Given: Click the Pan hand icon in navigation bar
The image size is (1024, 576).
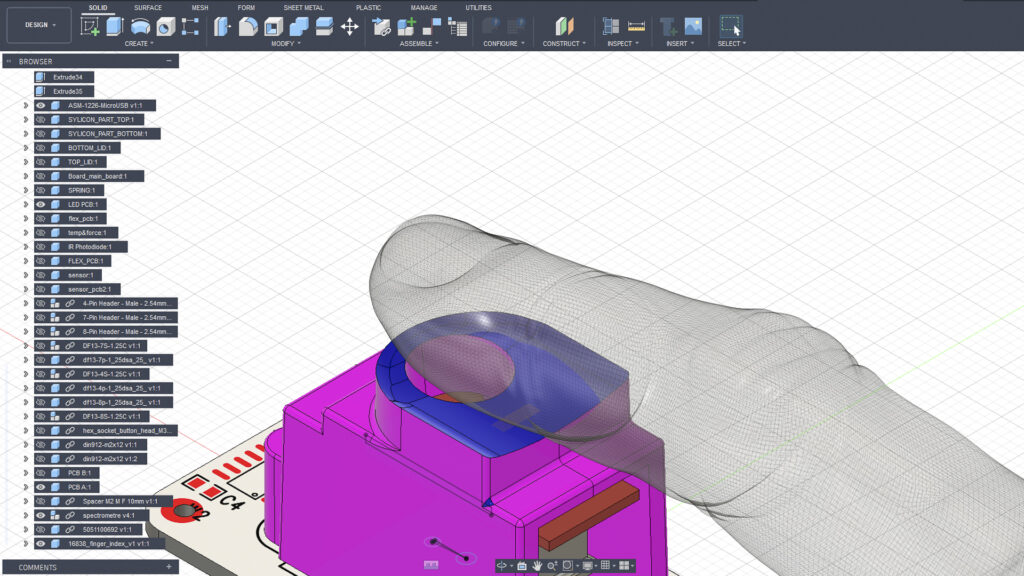Looking at the screenshot, I should click(x=537, y=565).
